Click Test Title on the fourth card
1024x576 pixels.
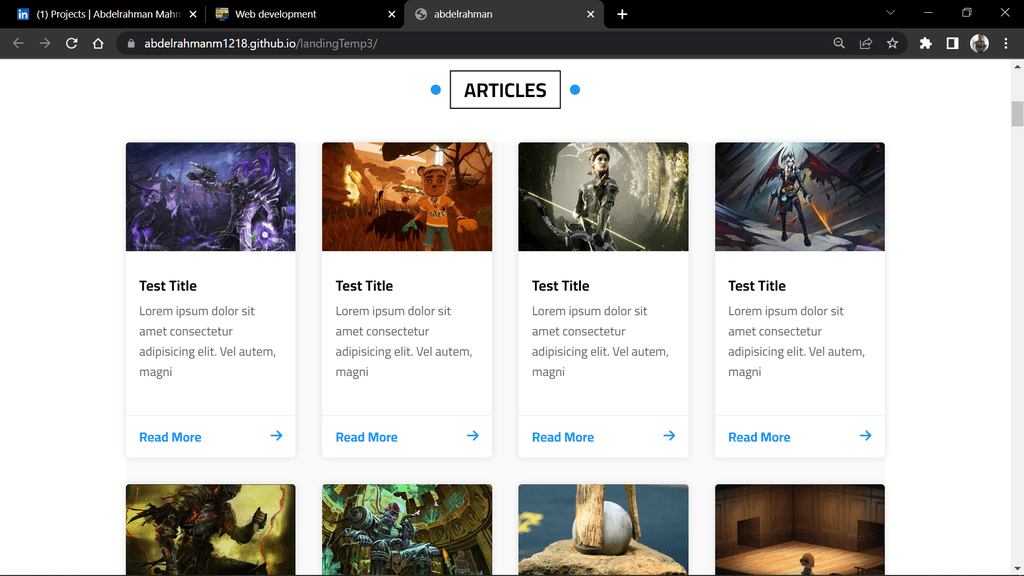coord(757,285)
